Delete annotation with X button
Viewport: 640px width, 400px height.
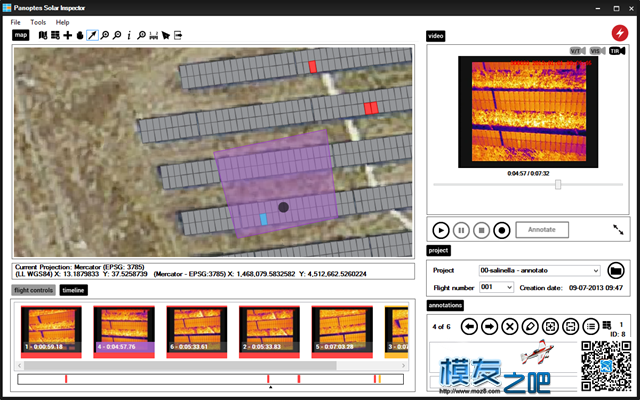(510, 327)
